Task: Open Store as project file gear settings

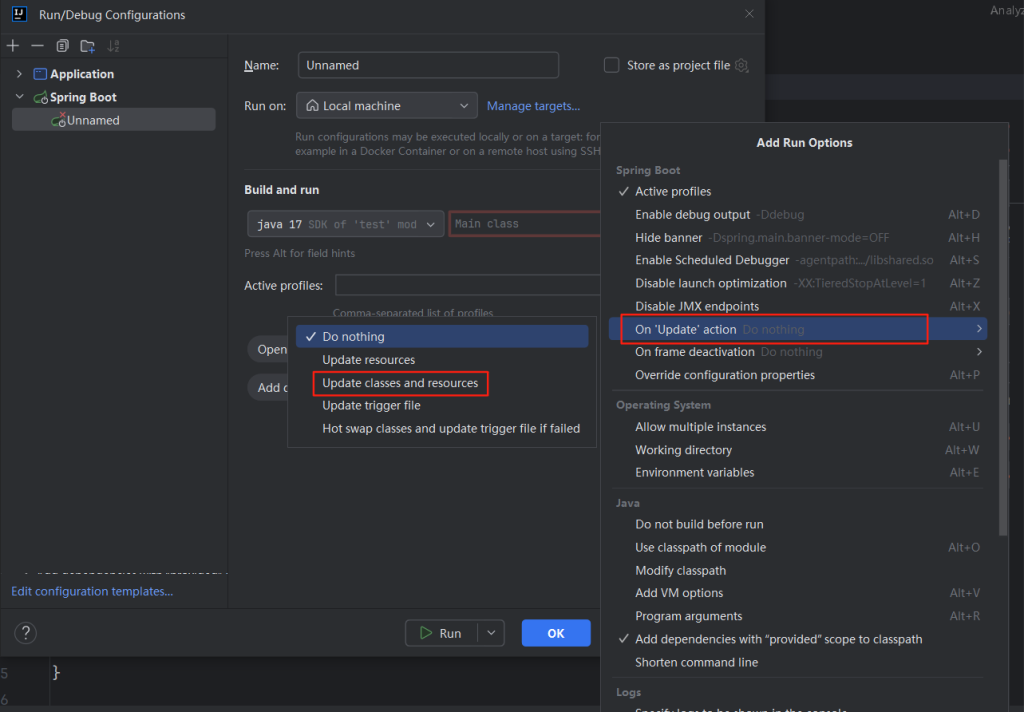Action: coord(741,65)
